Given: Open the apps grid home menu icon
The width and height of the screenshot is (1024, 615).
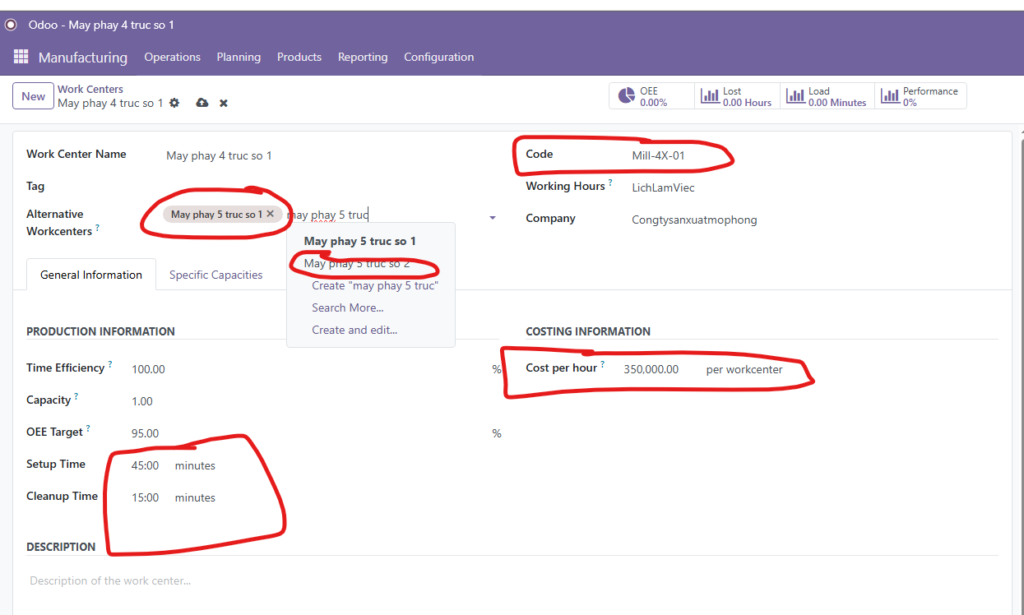Looking at the screenshot, I should click(21, 57).
